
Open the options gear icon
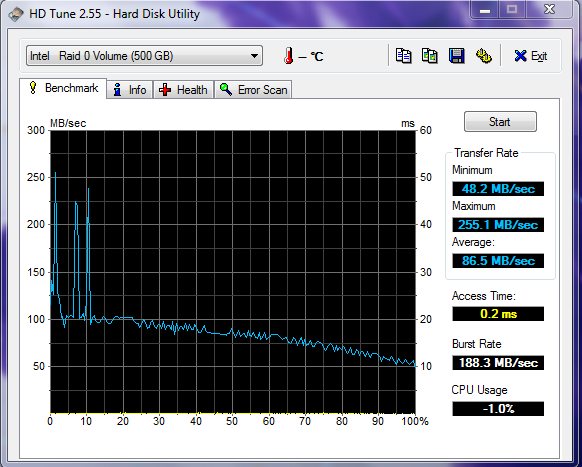484,56
